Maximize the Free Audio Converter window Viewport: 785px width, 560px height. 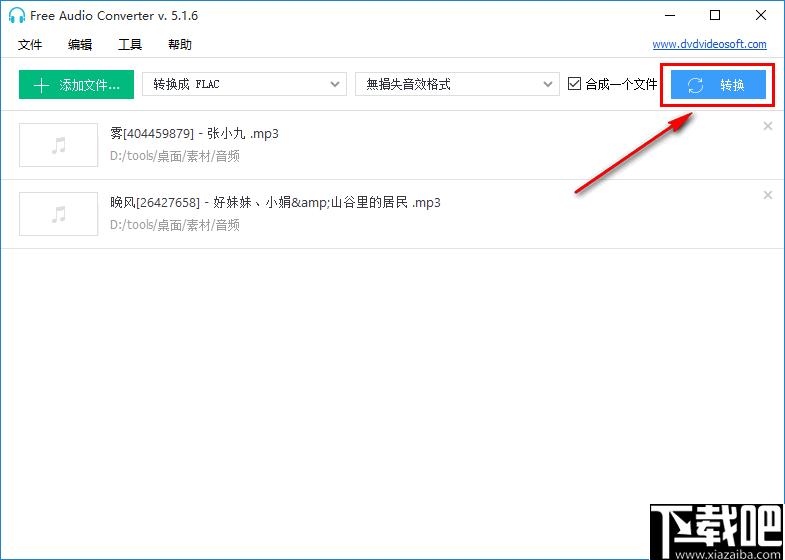[x=715, y=16]
